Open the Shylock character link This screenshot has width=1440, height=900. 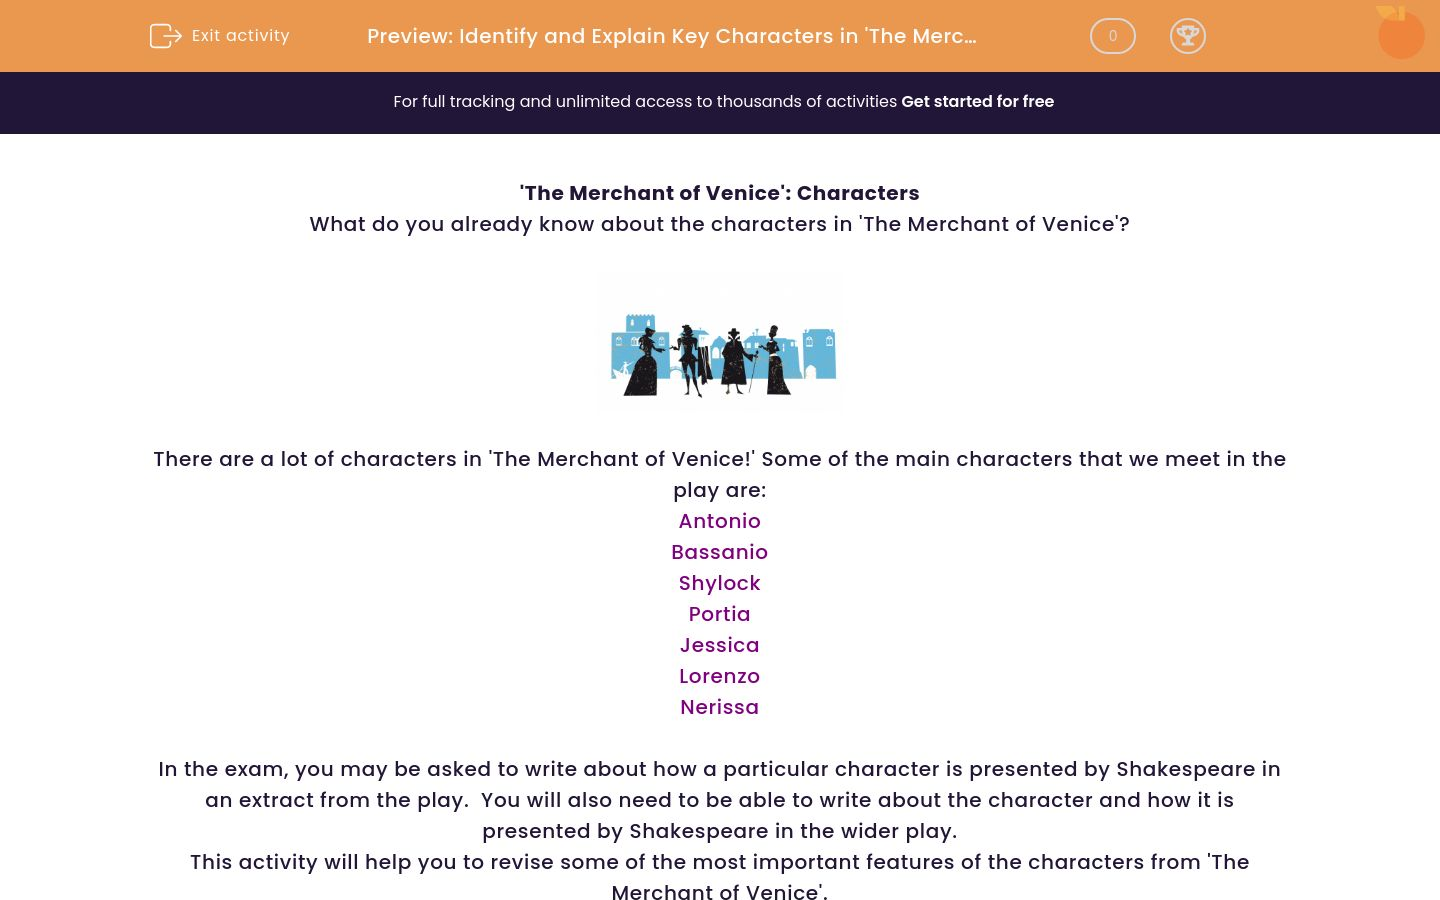[720, 583]
